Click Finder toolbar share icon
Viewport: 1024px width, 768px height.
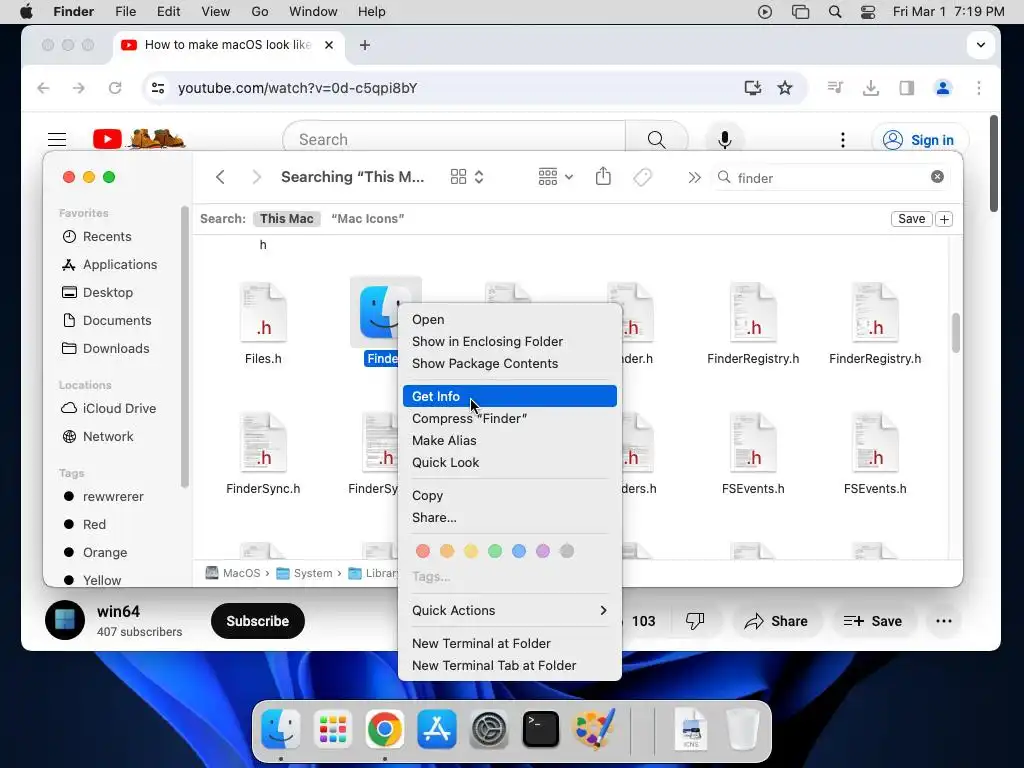pos(603,176)
